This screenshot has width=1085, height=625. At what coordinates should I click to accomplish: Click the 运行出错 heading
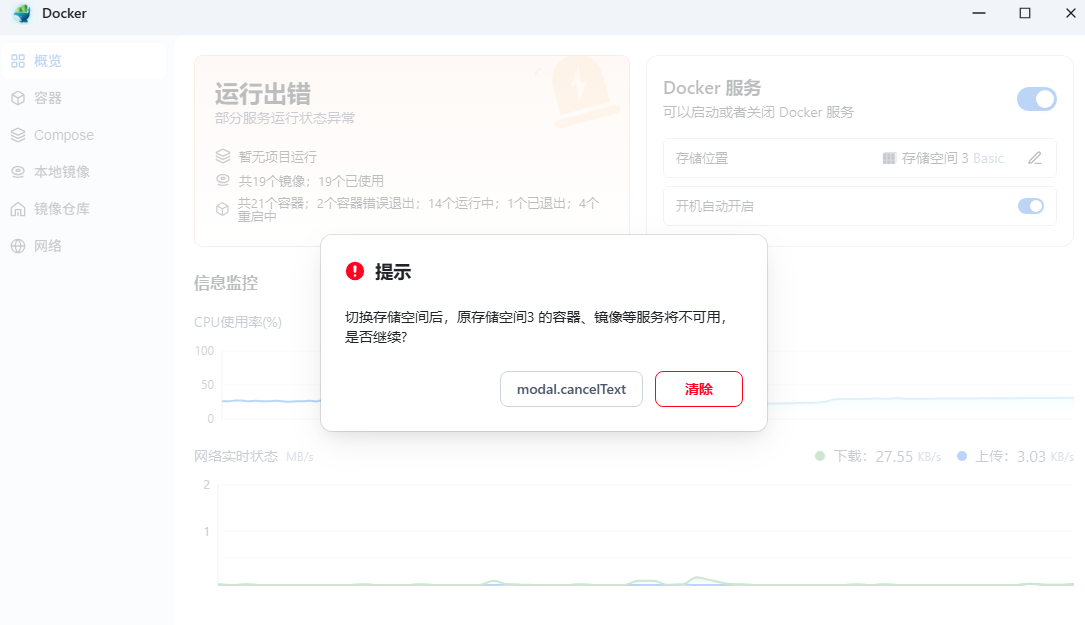pyautogui.click(x=263, y=93)
